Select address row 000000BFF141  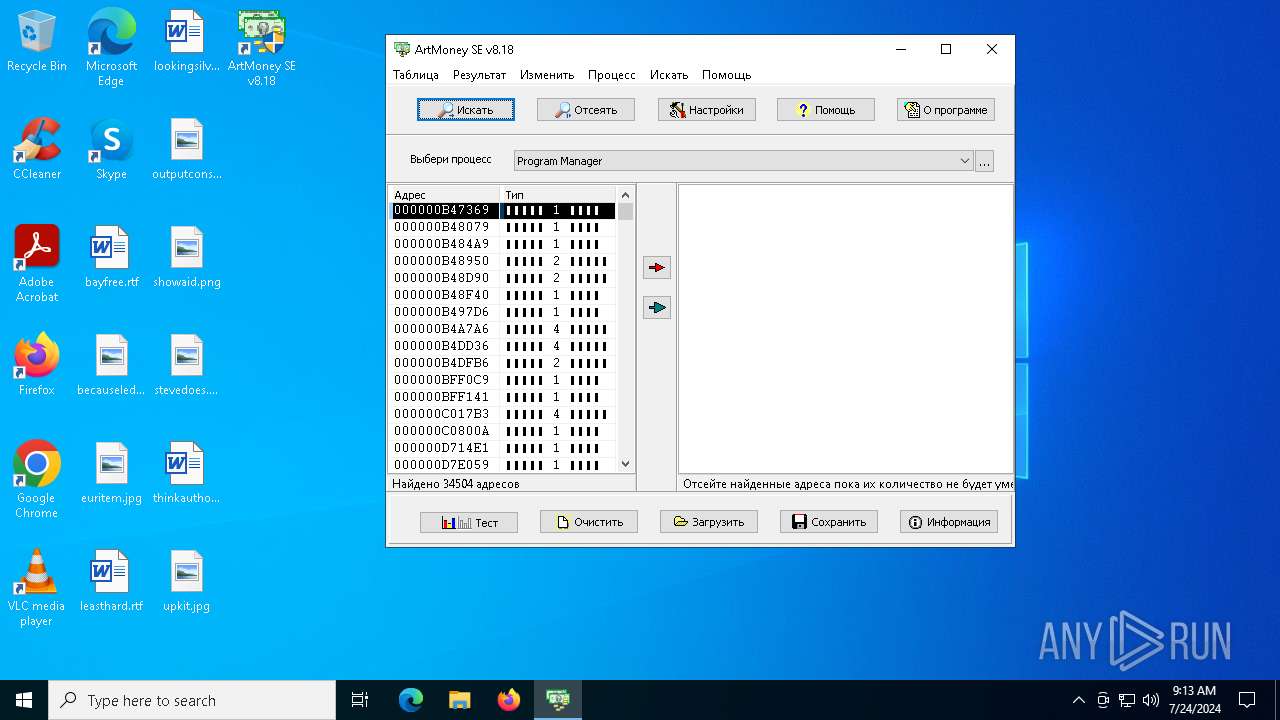coord(502,398)
